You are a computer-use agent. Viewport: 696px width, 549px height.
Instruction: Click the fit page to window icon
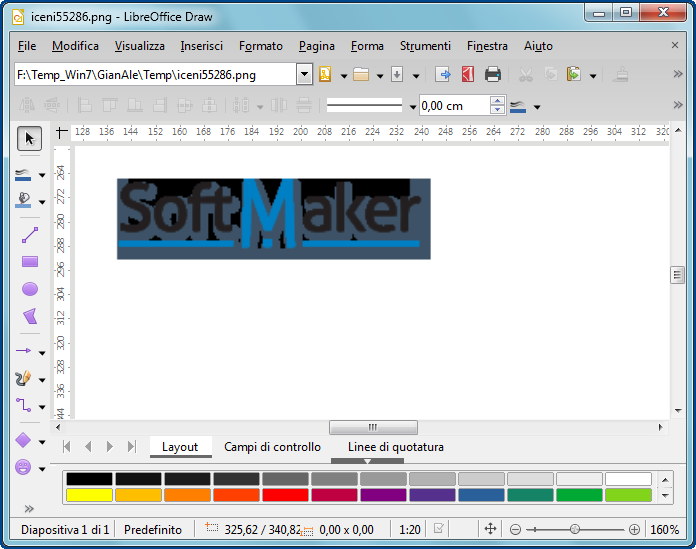pyautogui.click(x=490, y=529)
